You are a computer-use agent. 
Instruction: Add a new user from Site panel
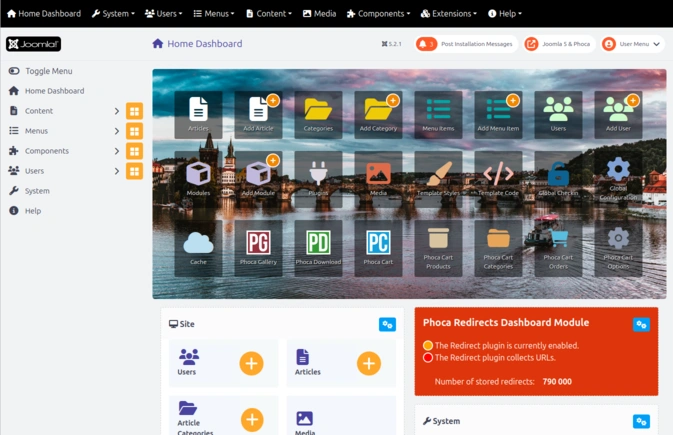click(x=252, y=364)
